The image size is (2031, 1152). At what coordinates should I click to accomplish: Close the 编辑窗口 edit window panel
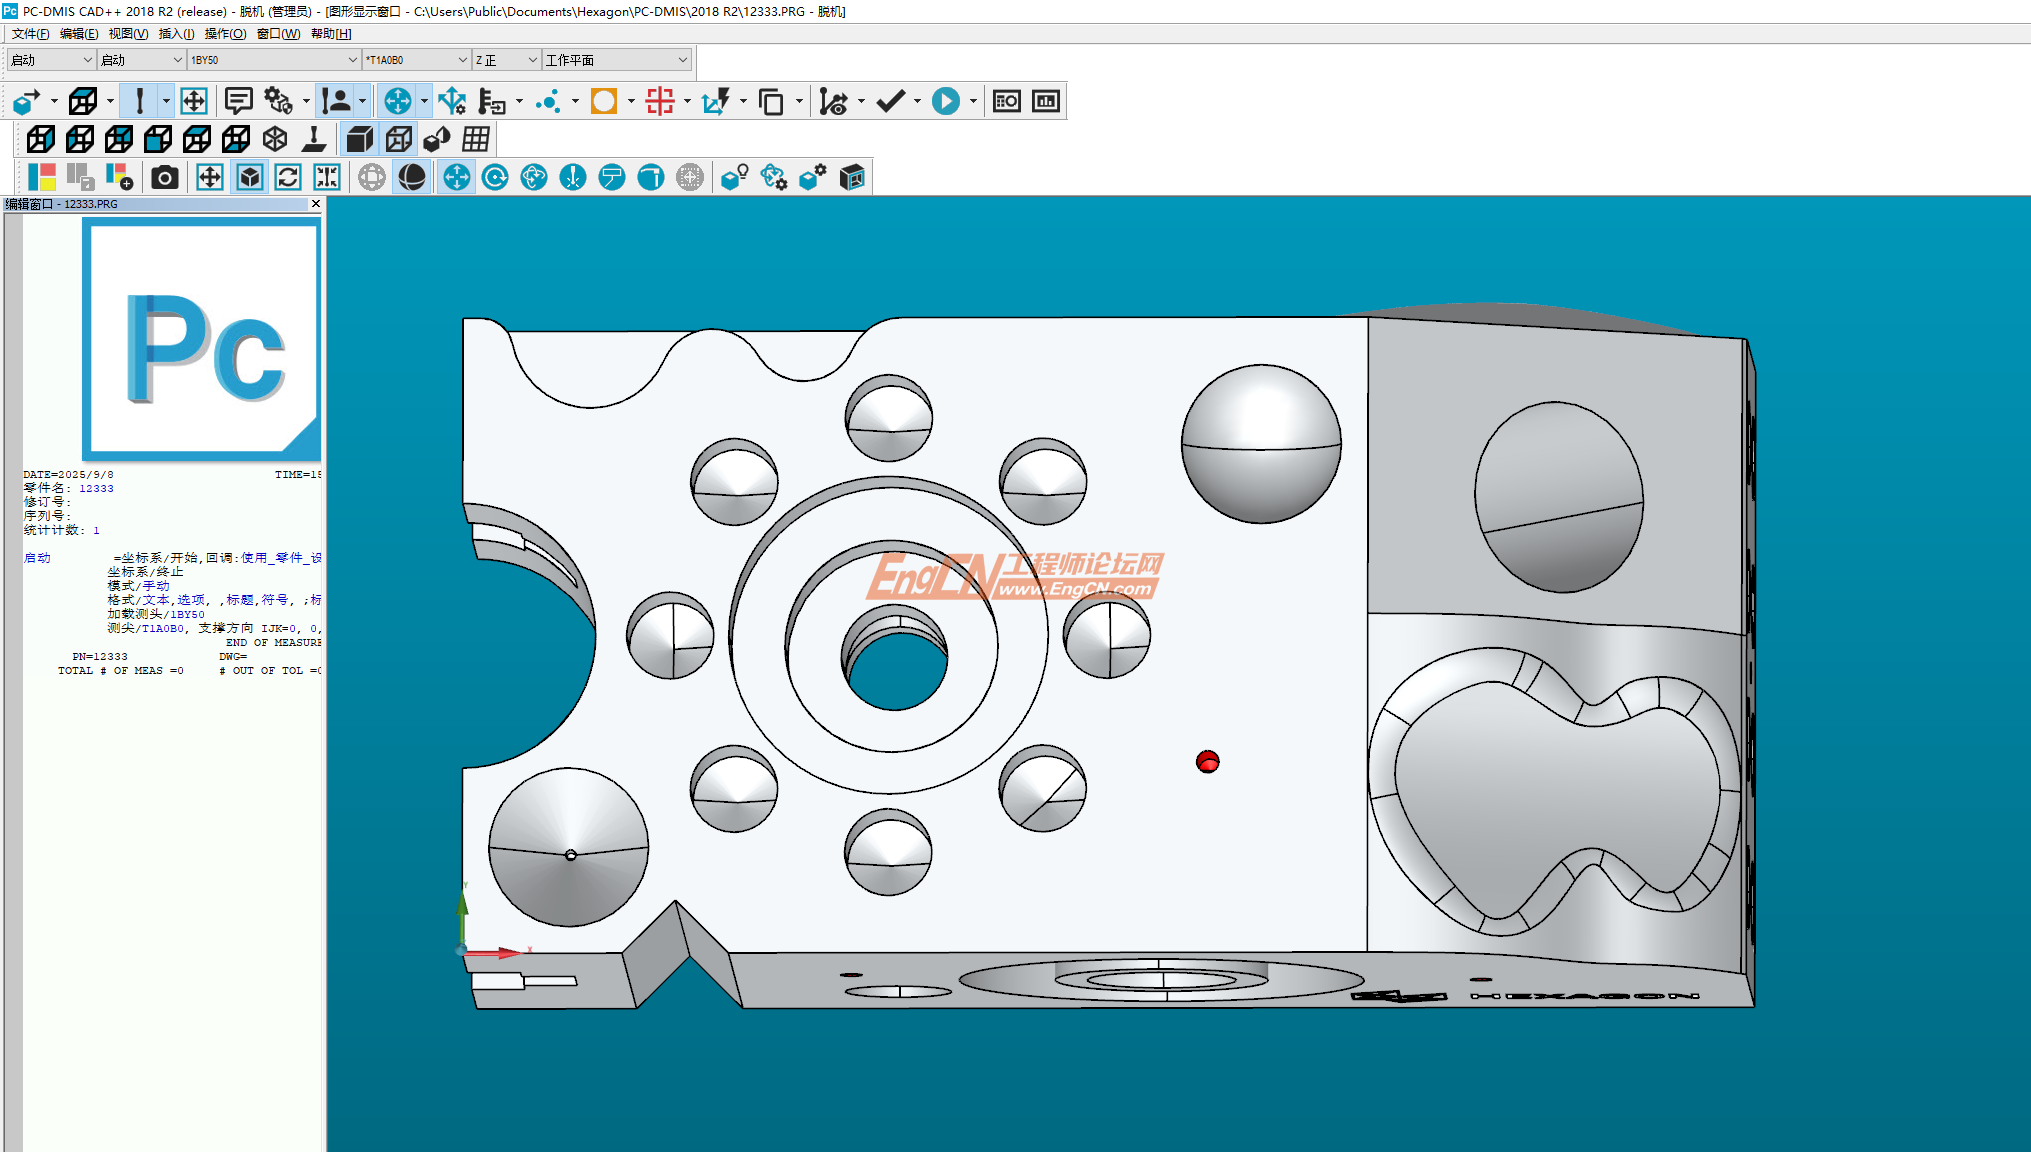(x=316, y=204)
